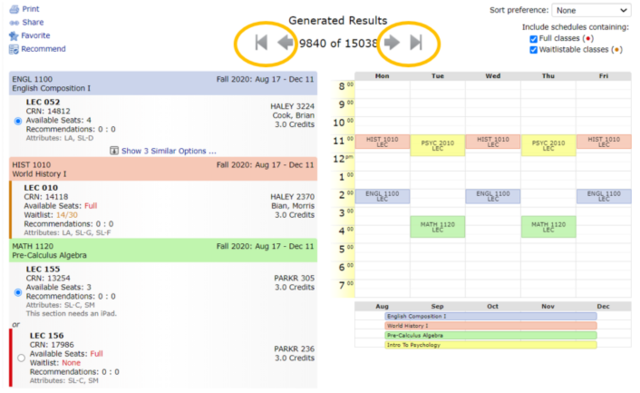Select the LEC 052 radio button
640x393 pixels.
click(18, 121)
